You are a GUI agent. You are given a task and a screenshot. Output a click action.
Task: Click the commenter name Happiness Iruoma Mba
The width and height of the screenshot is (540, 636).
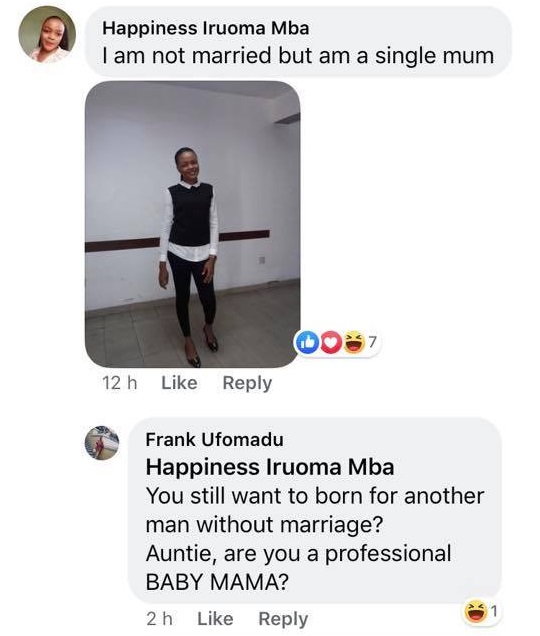coord(205,28)
